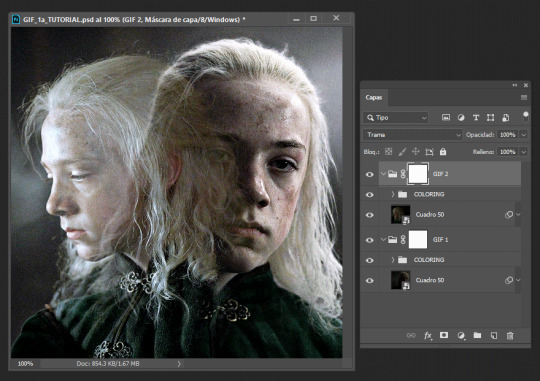The width and height of the screenshot is (540, 381).
Task: Minimize the GIF_1a_TUTORIAL.psd document window
Action: [296, 19]
